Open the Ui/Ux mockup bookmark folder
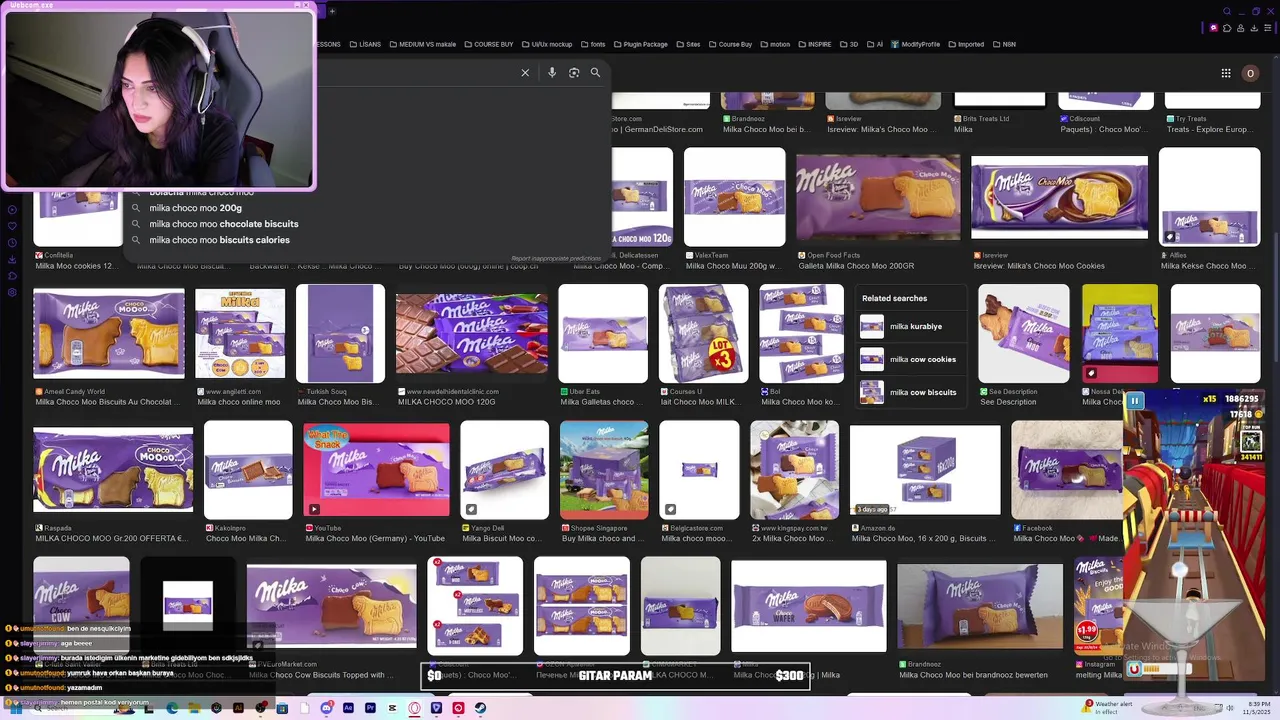This screenshot has width=1280, height=720. click(x=546, y=44)
